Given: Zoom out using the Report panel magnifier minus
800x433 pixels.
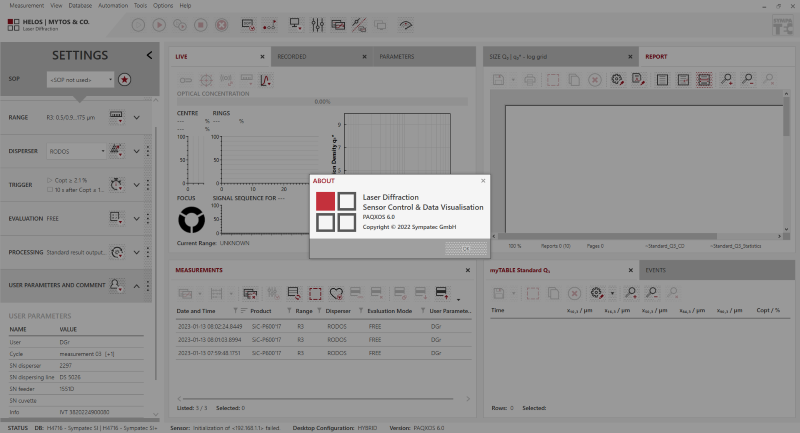Looking at the screenshot, I should point(747,80).
